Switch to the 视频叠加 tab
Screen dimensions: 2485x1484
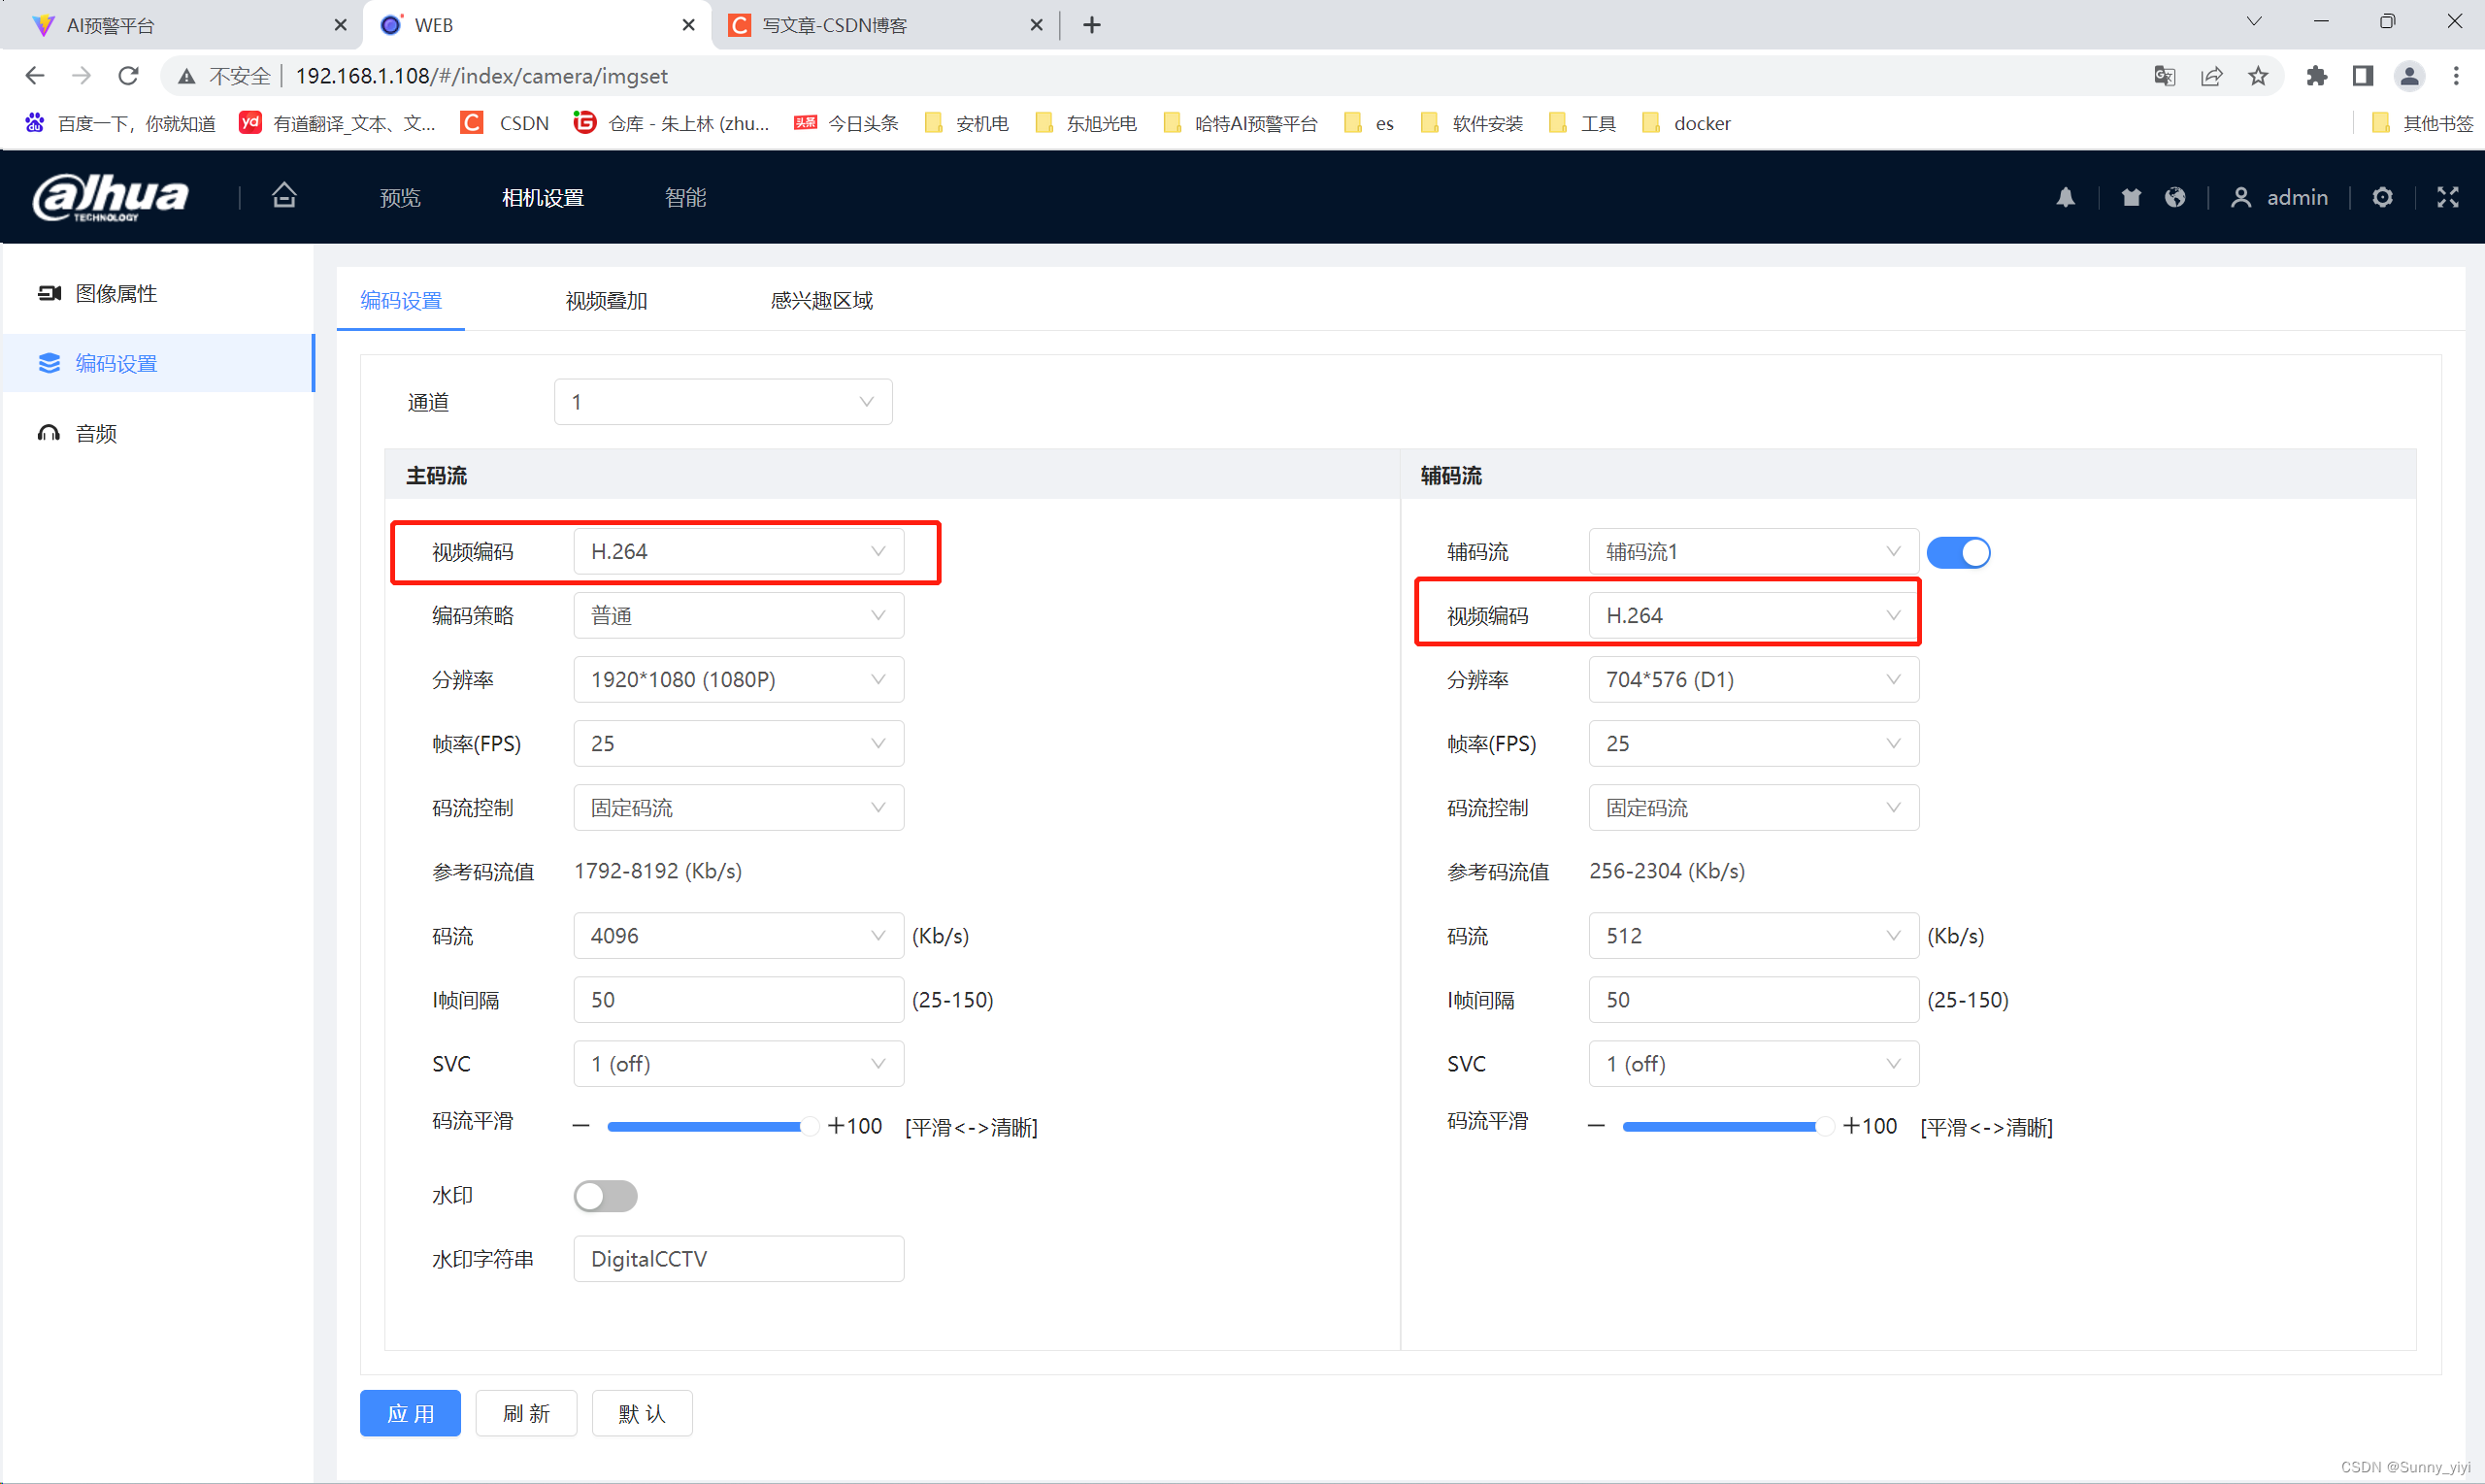606,300
